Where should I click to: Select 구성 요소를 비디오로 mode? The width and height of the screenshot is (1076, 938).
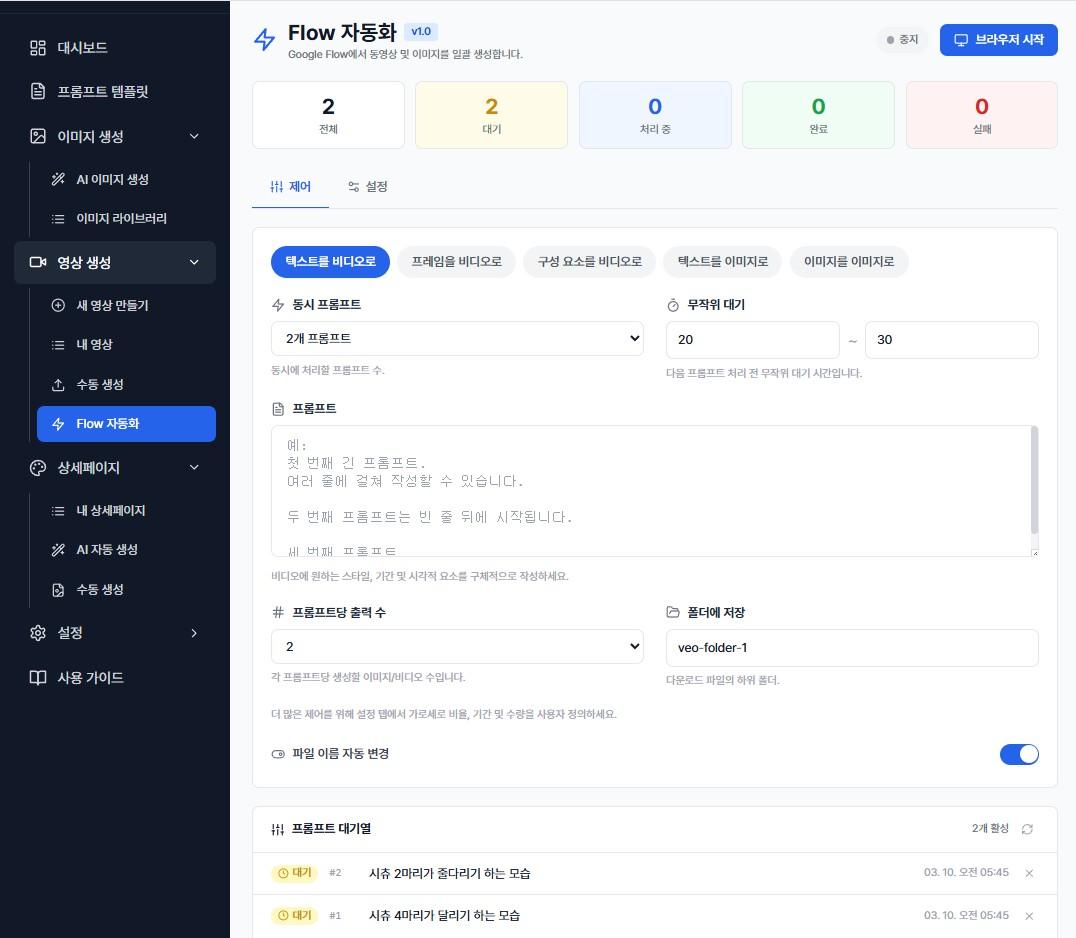point(589,261)
